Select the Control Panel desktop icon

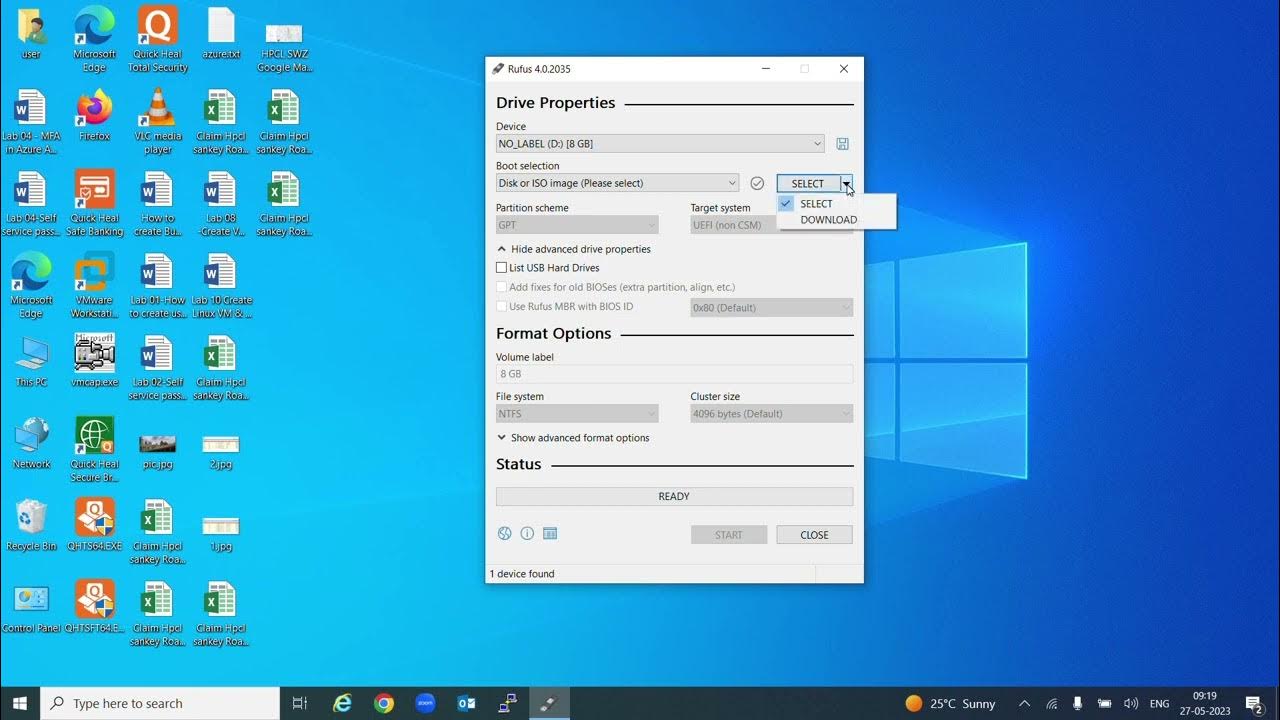pos(31,608)
